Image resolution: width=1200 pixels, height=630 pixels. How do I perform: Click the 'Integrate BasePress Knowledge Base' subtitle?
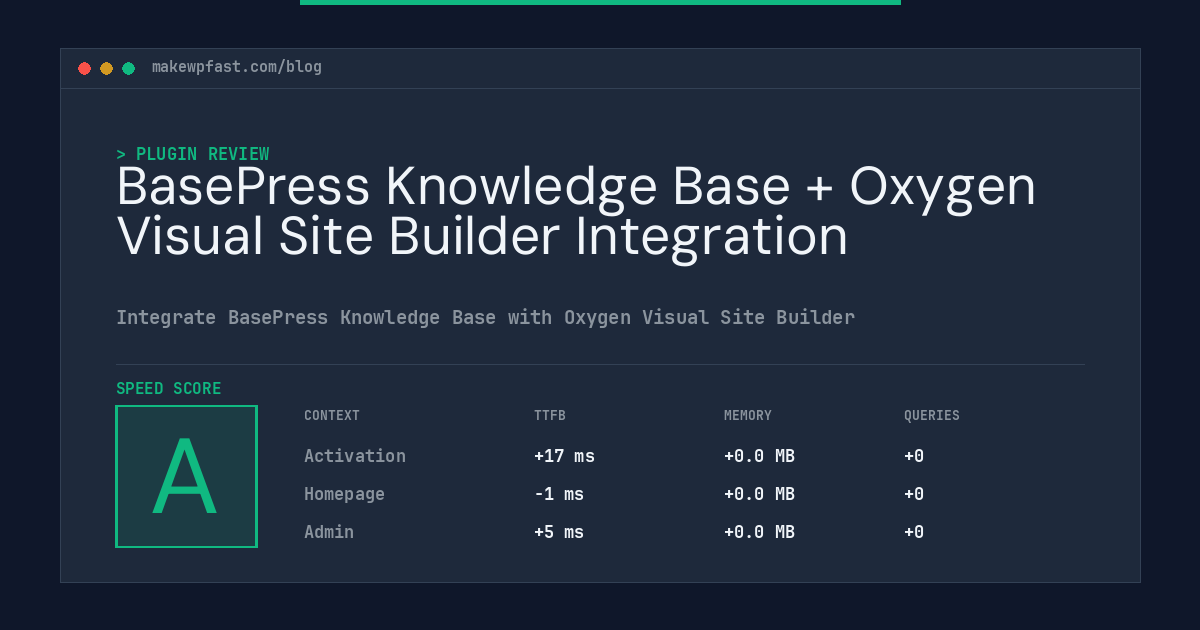[x=485, y=318]
